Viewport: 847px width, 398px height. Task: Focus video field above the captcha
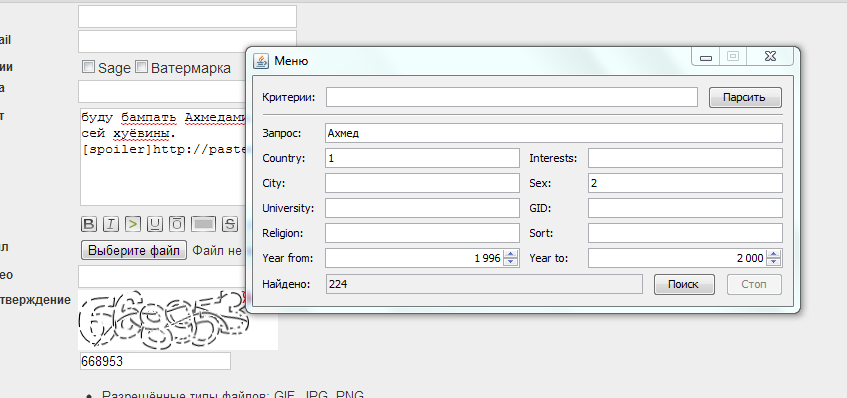click(162, 276)
